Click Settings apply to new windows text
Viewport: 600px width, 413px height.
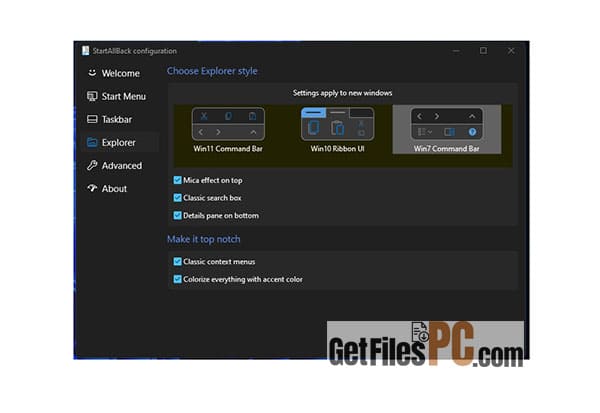(342, 93)
